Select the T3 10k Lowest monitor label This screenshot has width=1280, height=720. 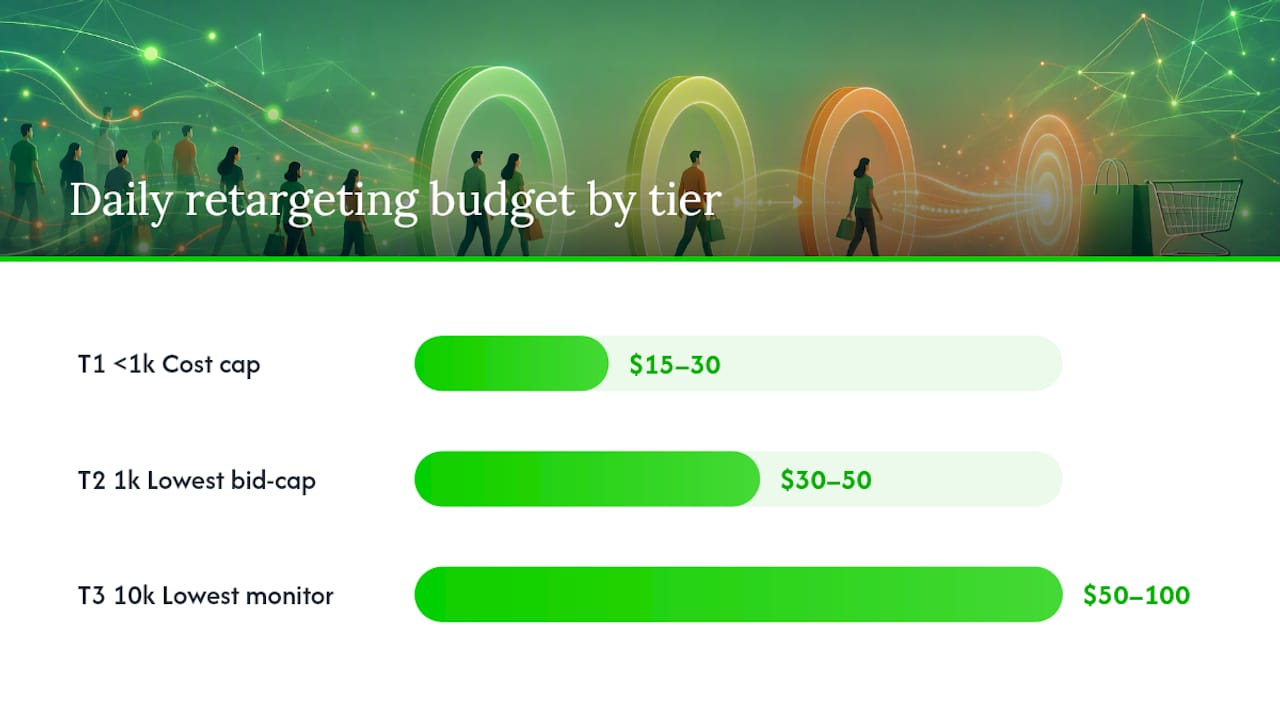coord(206,596)
